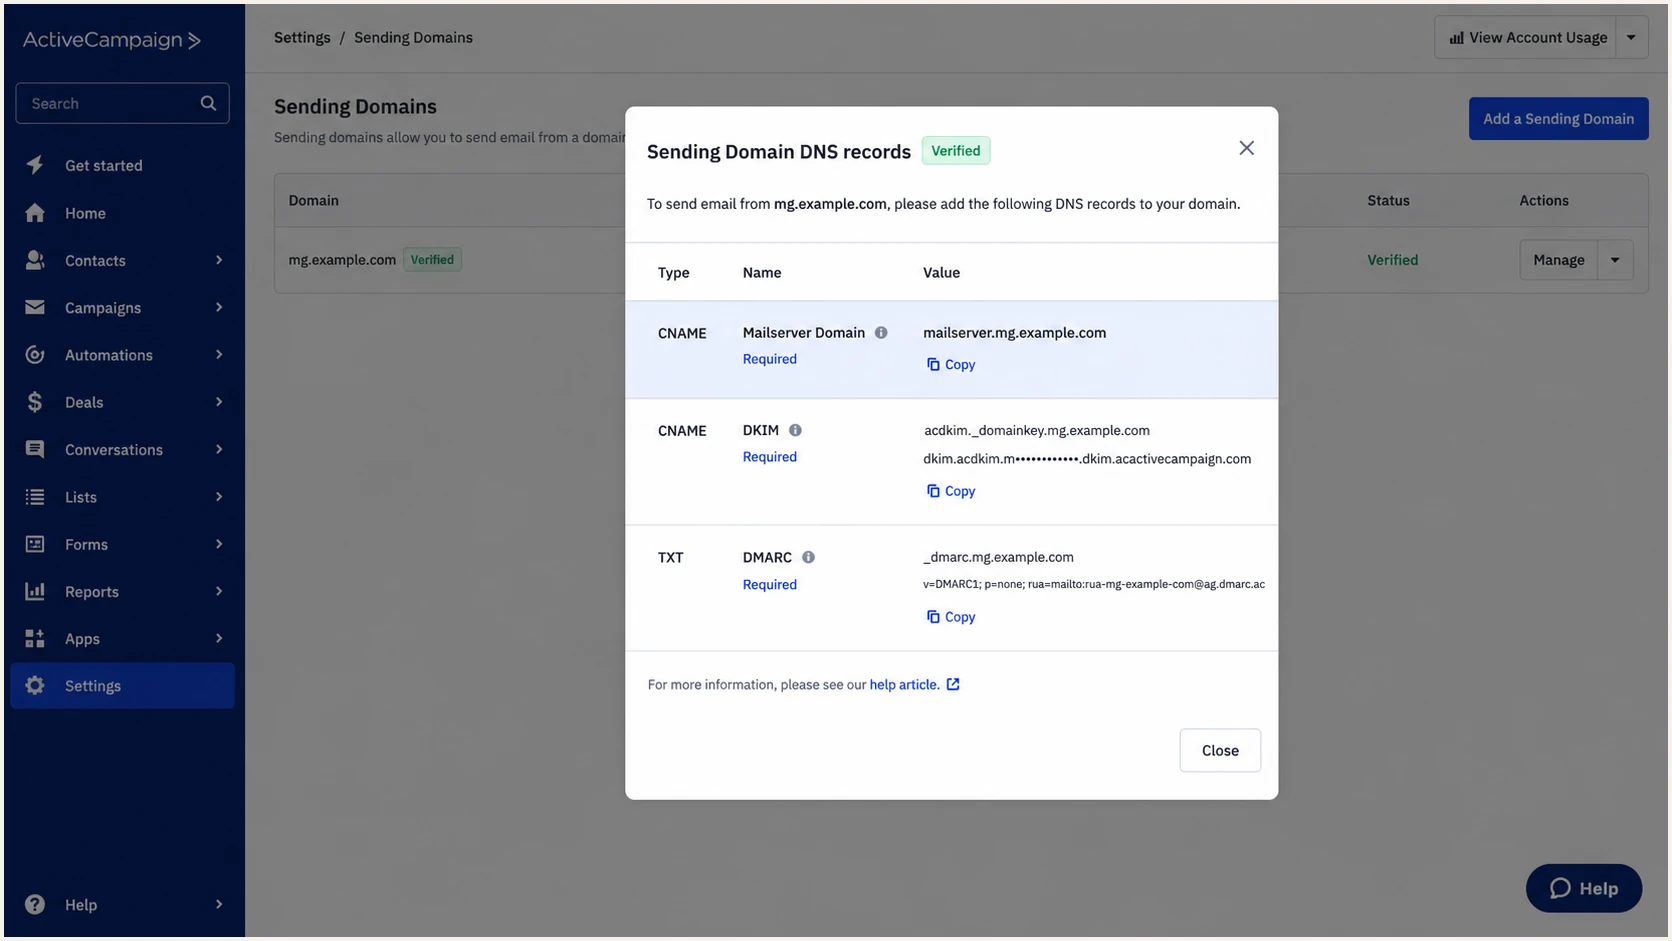This screenshot has height=941, width=1672.
Task: Click Add a Sending Domain button
Action: click(x=1558, y=119)
